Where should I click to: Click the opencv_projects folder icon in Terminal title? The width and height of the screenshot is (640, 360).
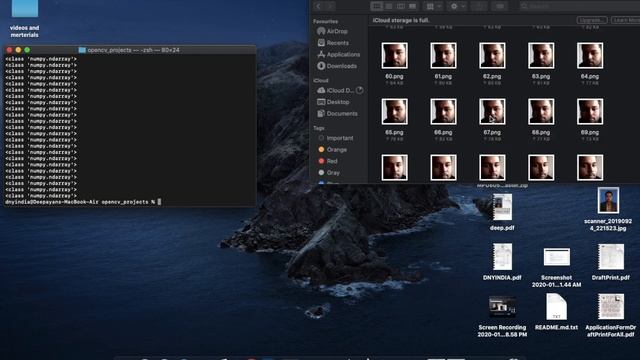pos(82,50)
